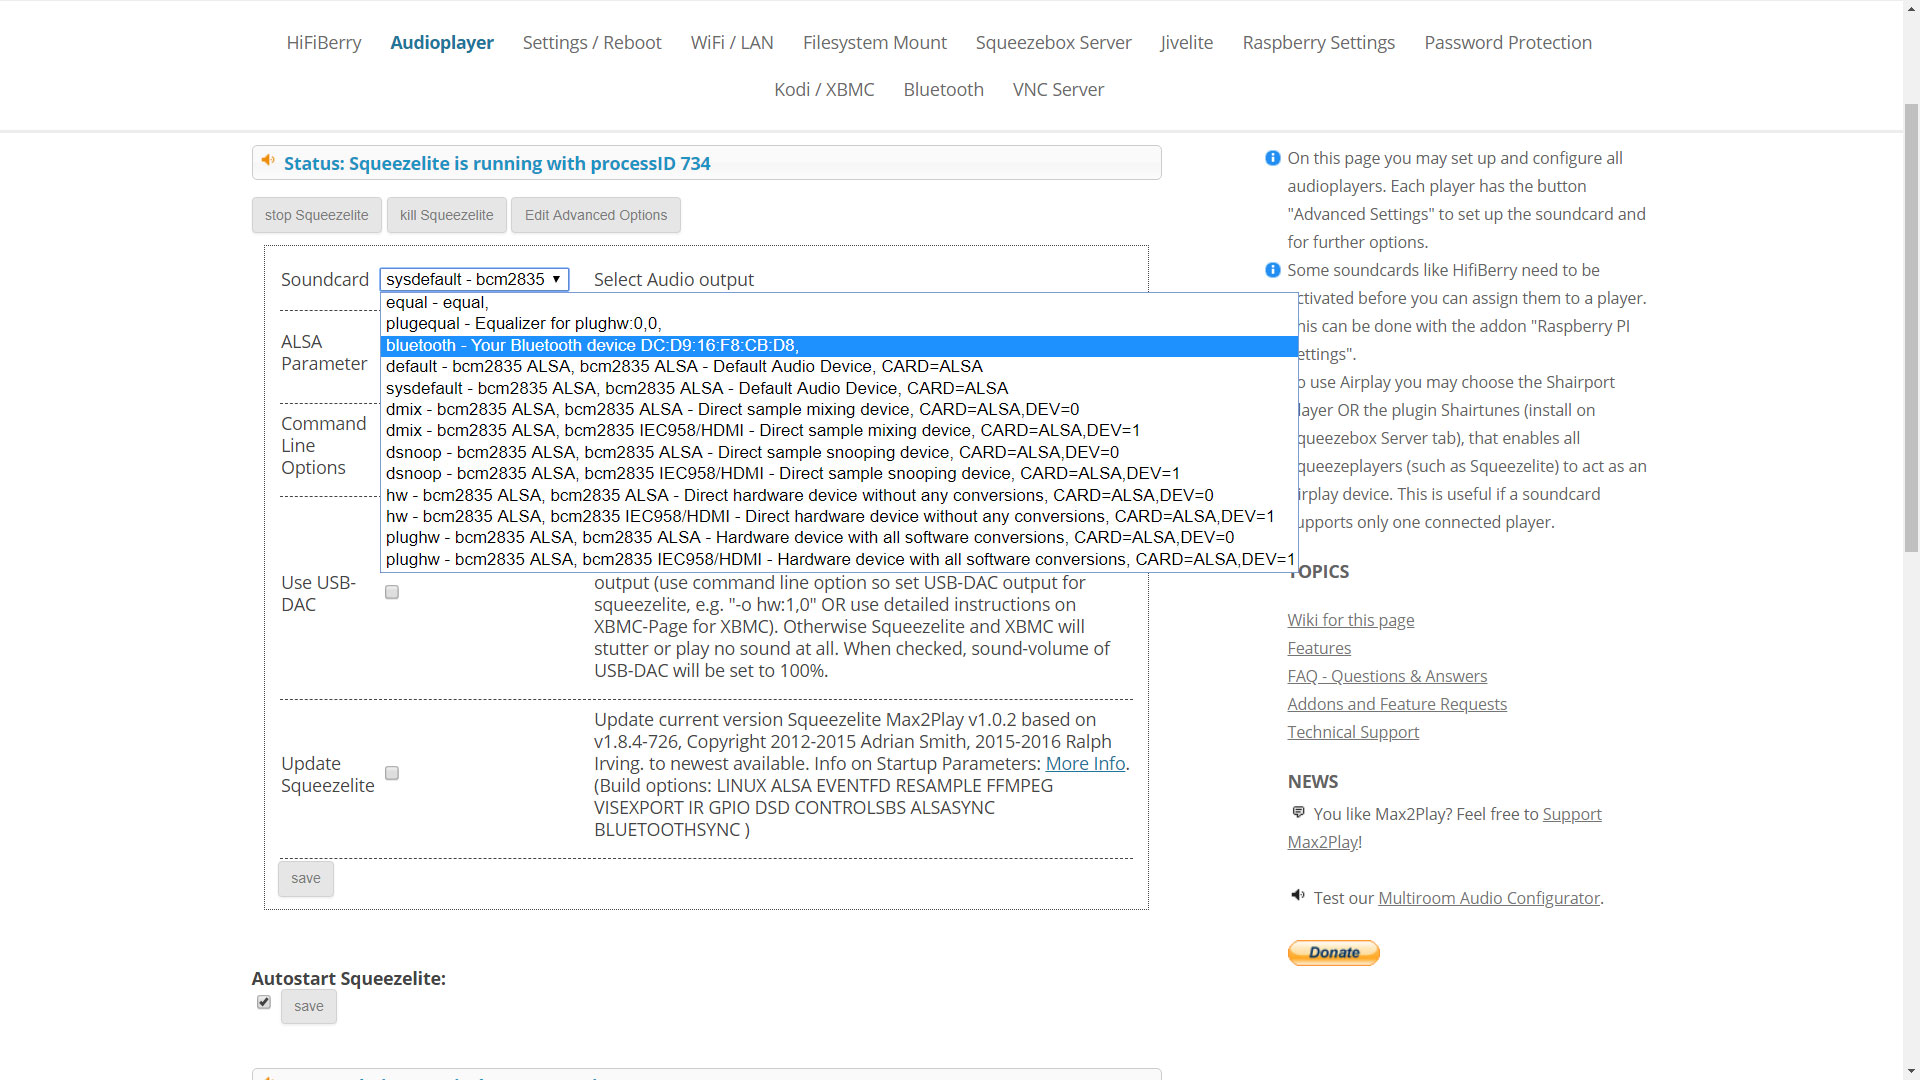Click the kill Squeezelite button
Screen dimensions: 1920x1080
point(447,215)
